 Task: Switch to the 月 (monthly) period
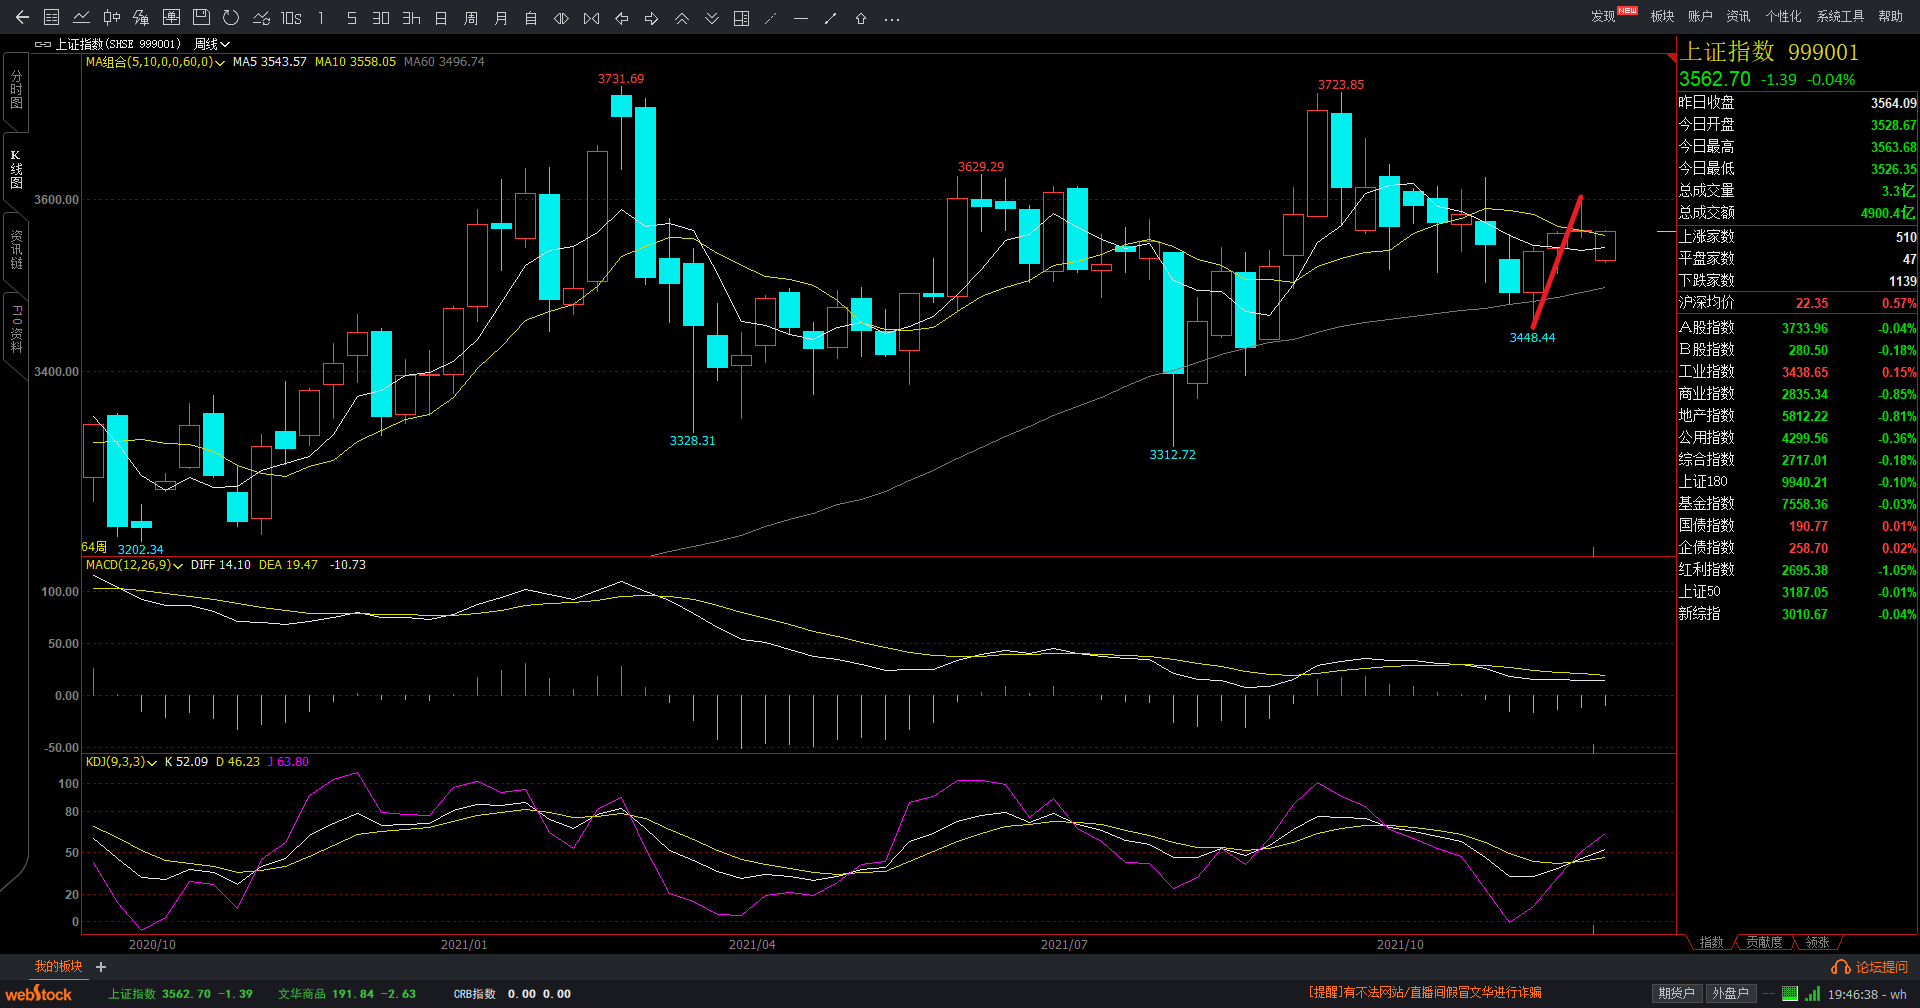click(501, 18)
